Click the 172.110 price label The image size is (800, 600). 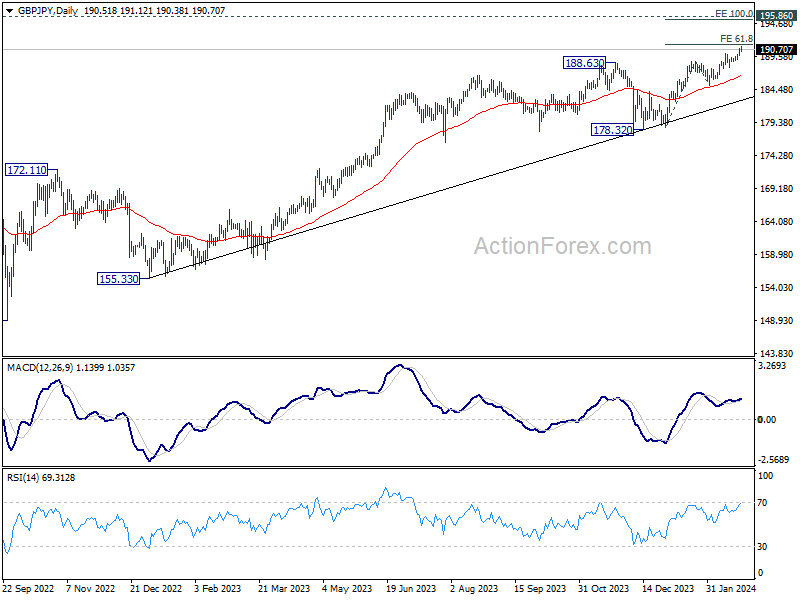tap(27, 170)
